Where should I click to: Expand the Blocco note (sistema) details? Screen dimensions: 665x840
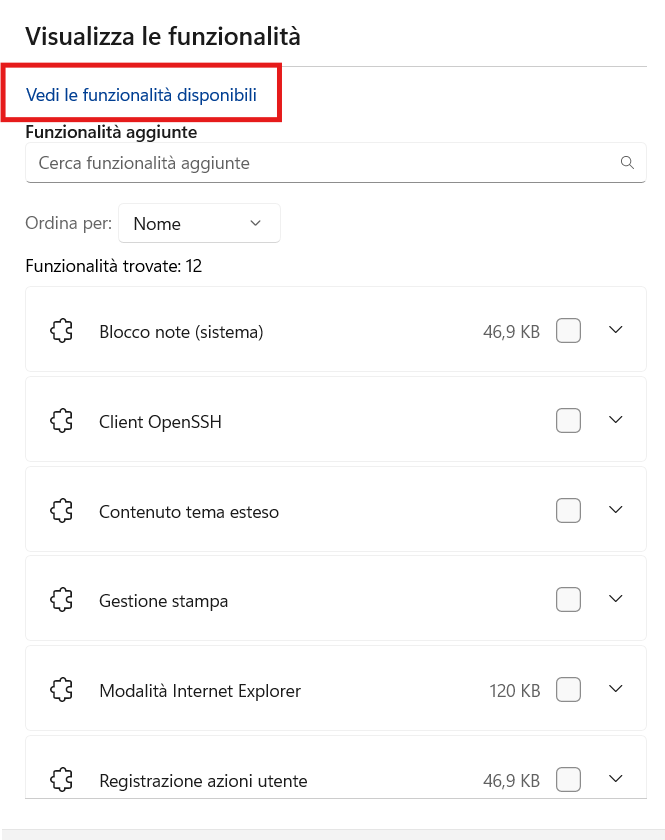click(x=616, y=330)
